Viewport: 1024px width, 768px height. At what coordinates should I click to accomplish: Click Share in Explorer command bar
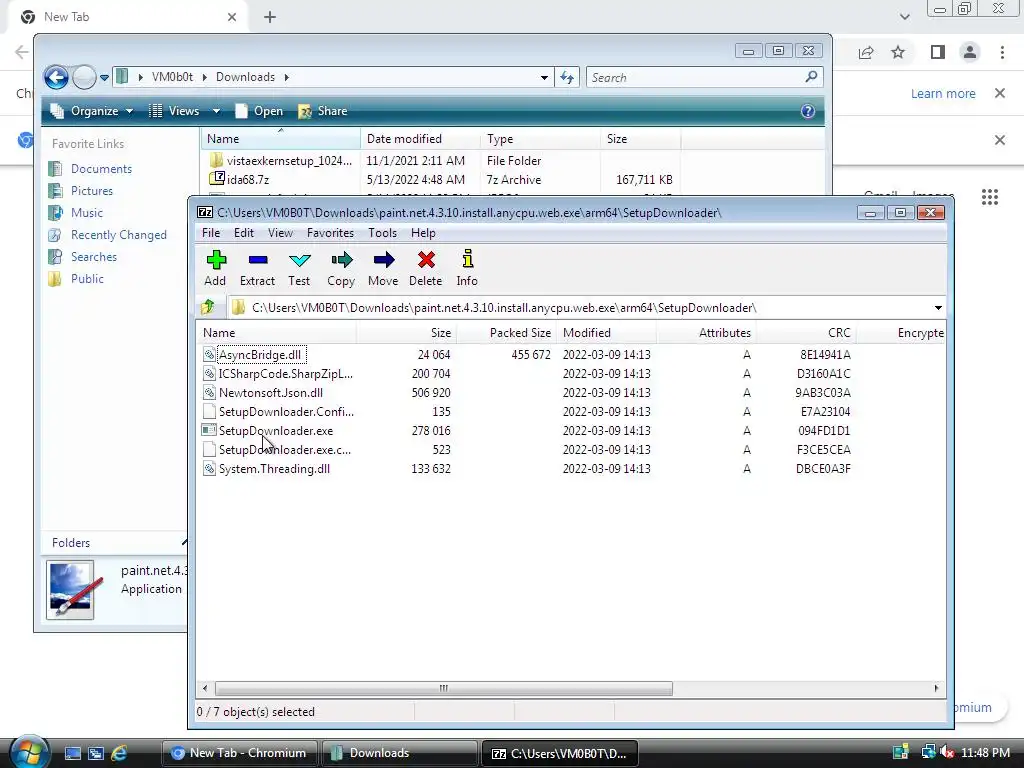click(323, 111)
